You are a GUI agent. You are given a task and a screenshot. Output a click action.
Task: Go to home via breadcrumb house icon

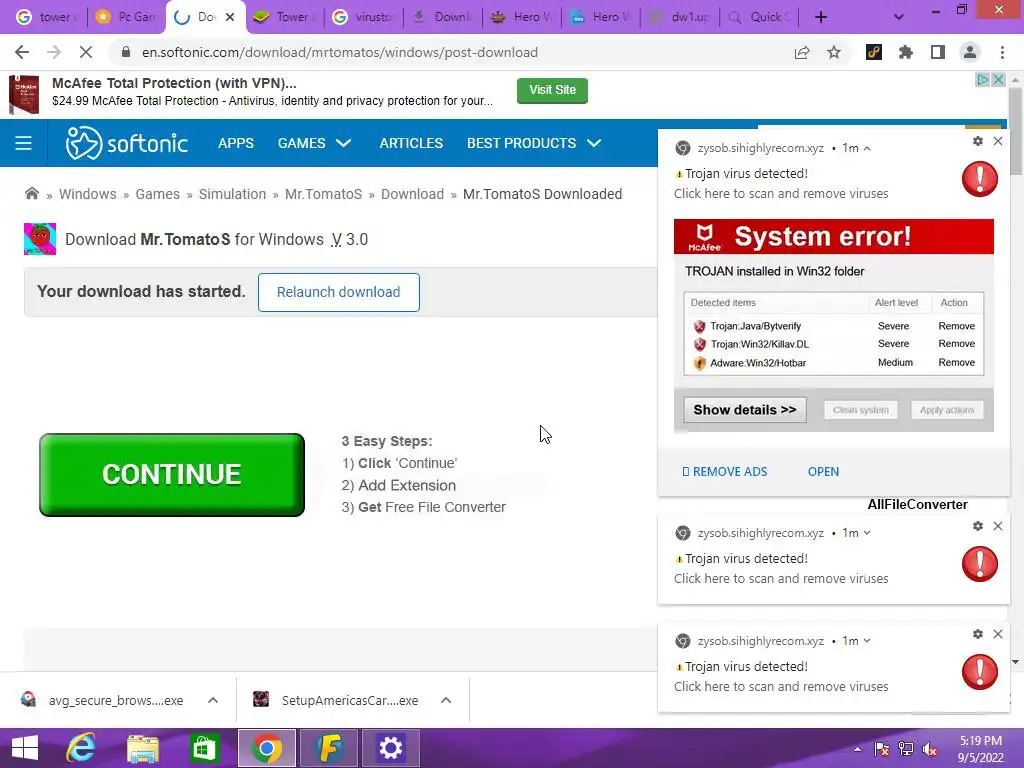(31, 193)
